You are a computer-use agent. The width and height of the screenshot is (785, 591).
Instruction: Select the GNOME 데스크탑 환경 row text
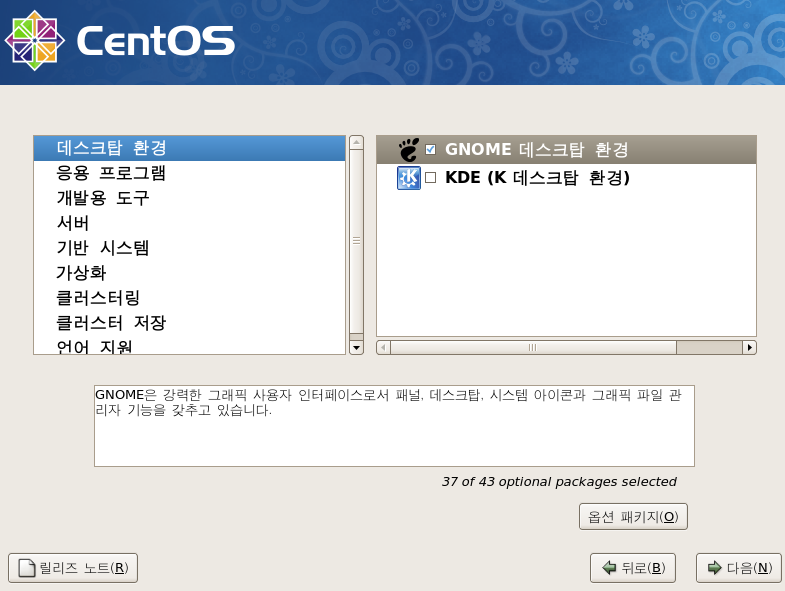(537, 149)
